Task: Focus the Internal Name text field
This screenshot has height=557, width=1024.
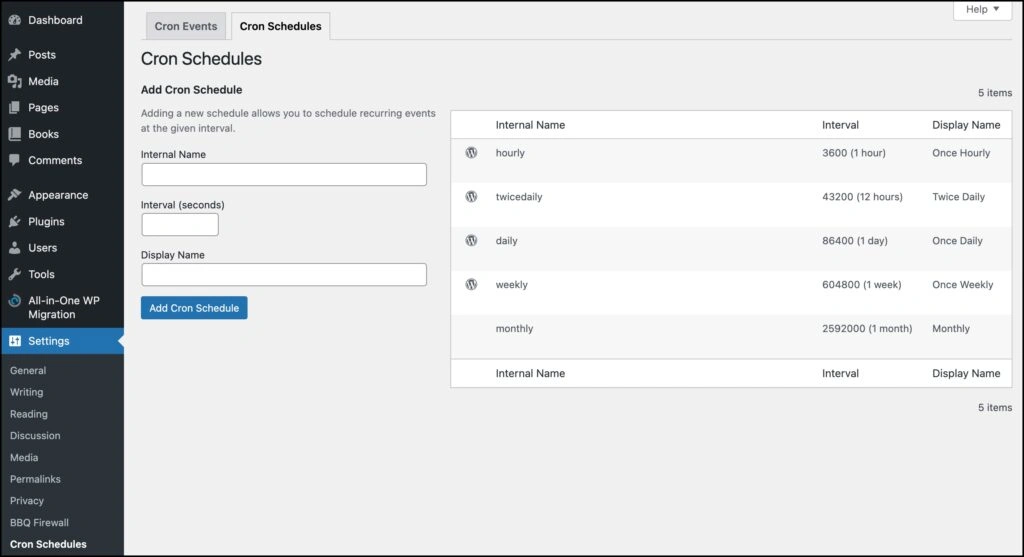Action: click(284, 175)
